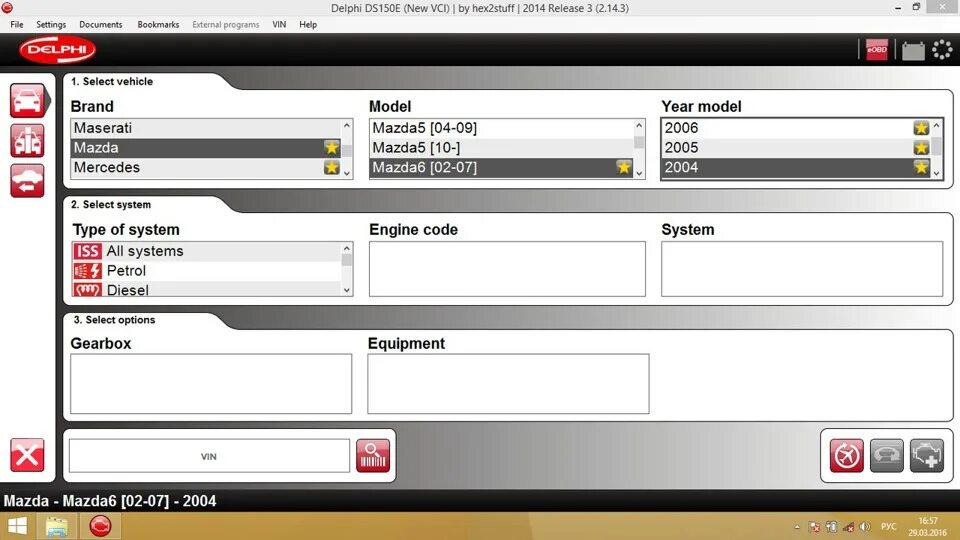The image size is (960, 540).
Task: Click Model list scroll up arrow
Action: click(x=639, y=125)
